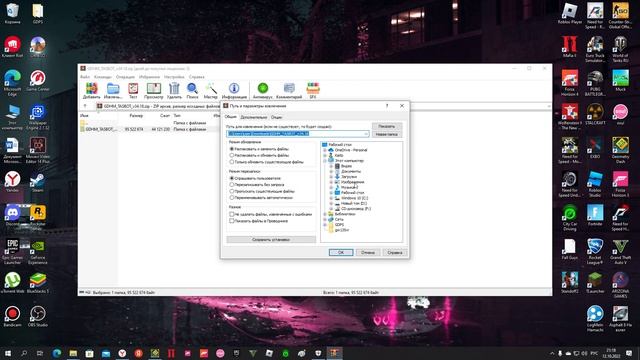The height and width of the screenshot is (360, 640).
Task: Select the GDPS folder in the tree
Action: (339, 224)
